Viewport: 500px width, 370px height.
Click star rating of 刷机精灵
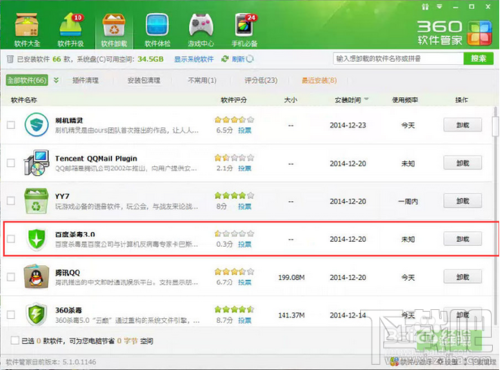tap(234, 120)
